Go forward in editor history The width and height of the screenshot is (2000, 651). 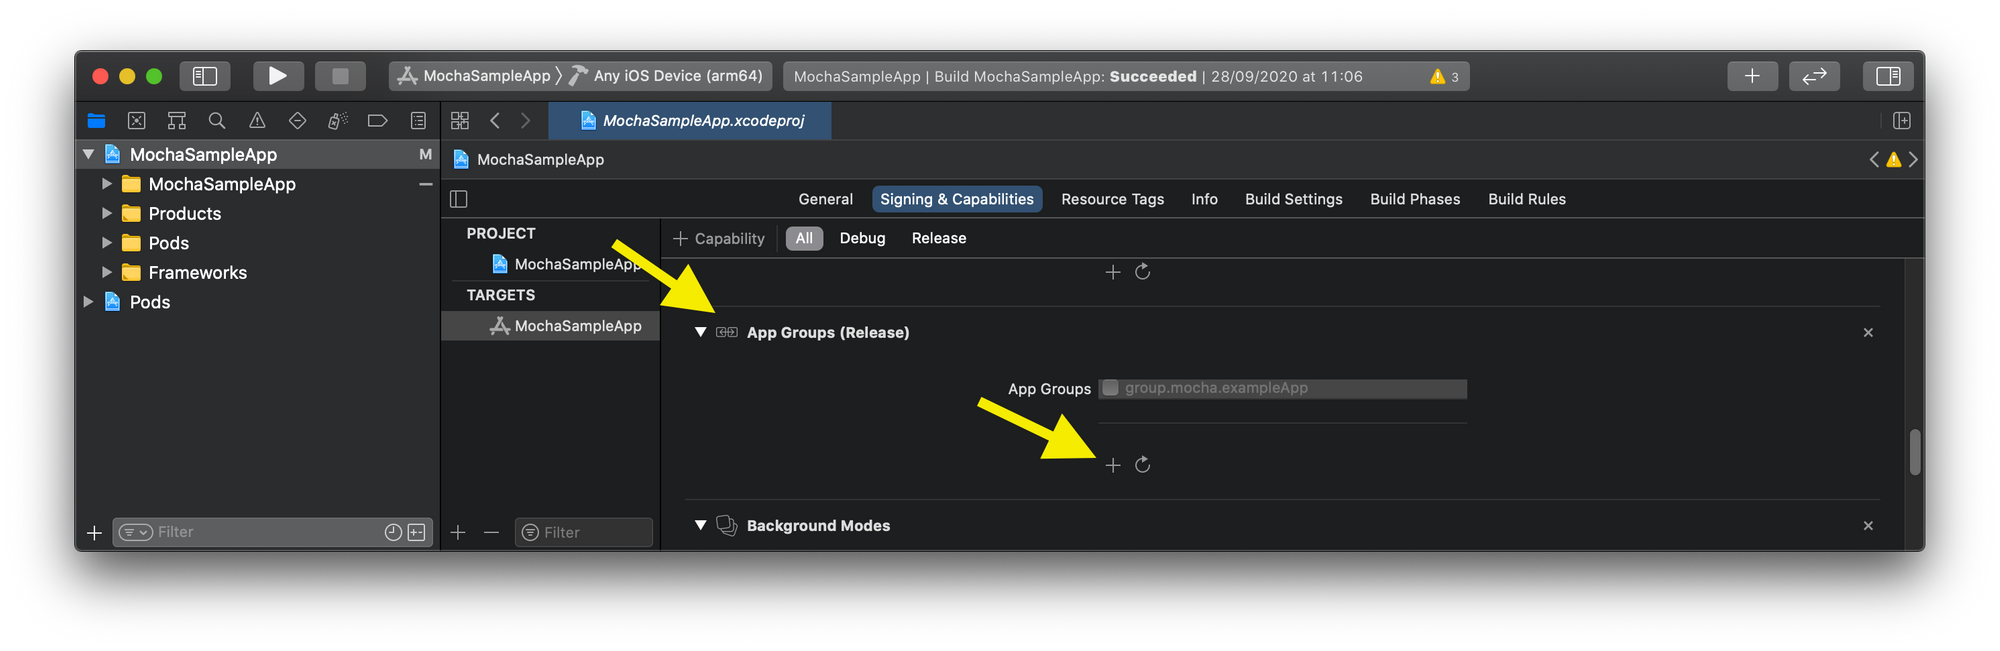526,121
